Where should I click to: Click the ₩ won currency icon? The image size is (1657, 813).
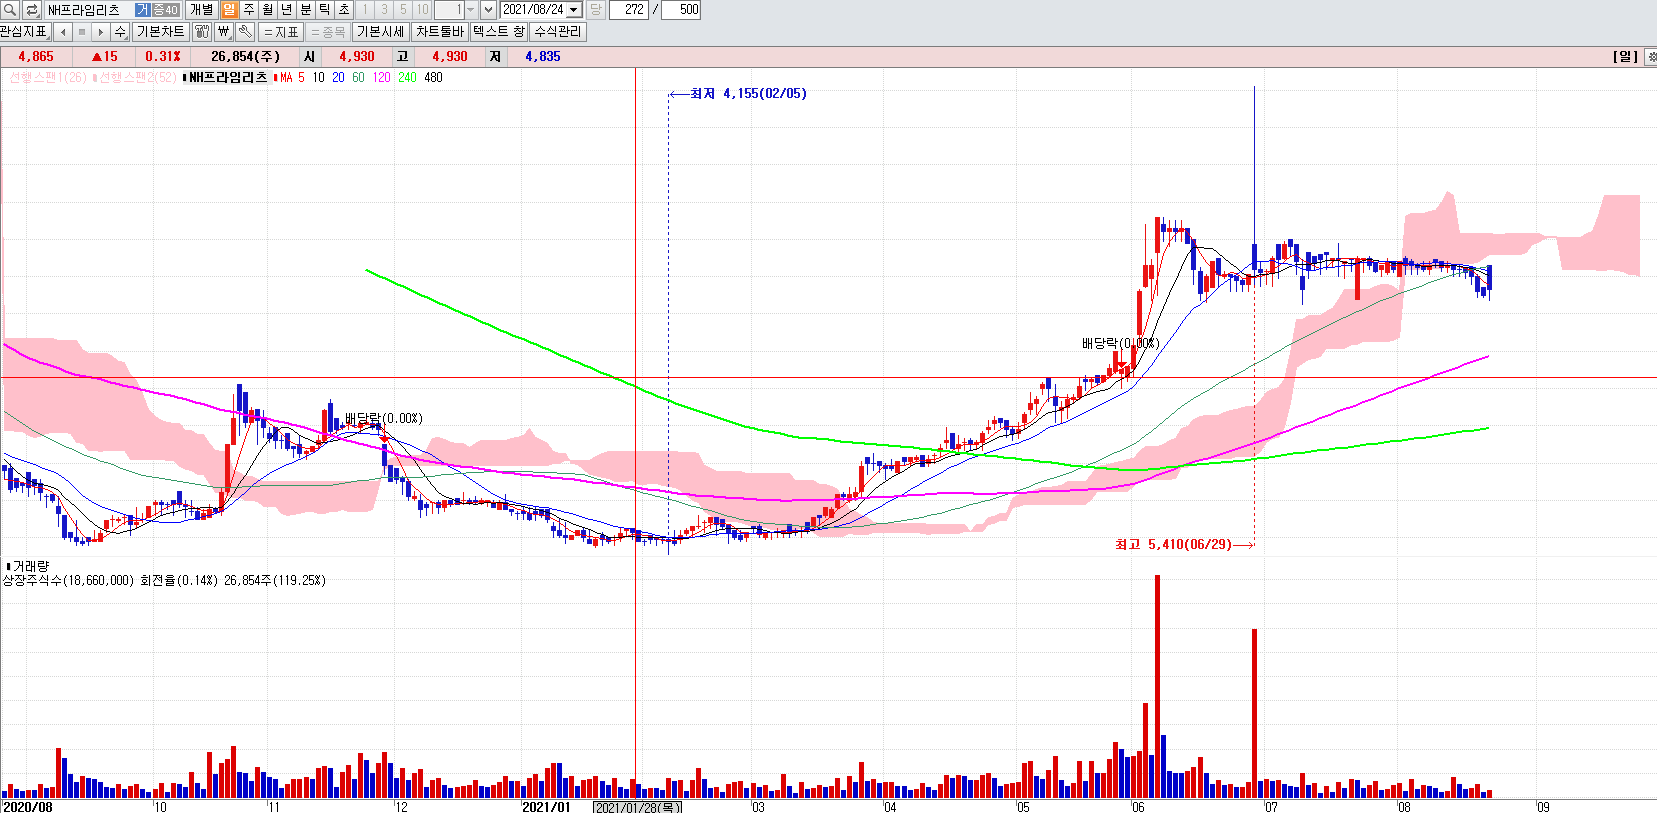(223, 32)
